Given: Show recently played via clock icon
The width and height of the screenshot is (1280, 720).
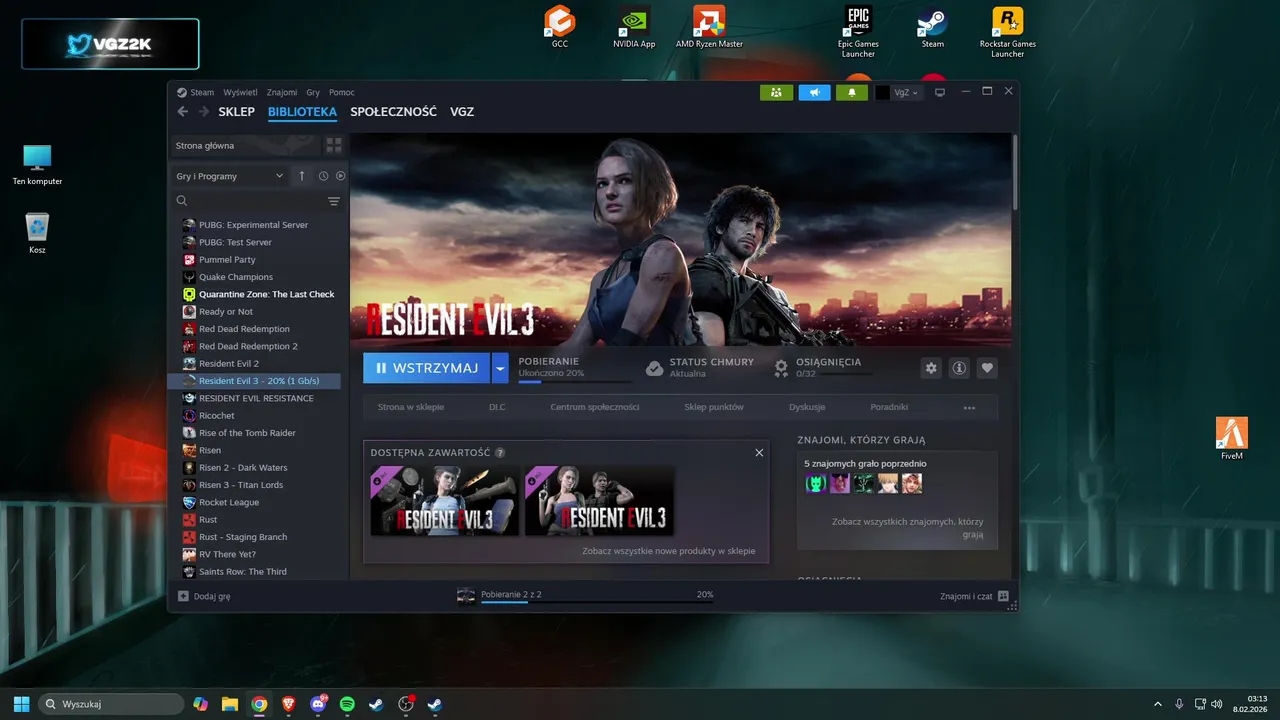Looking at the screenshot, I should pos(323,176).
